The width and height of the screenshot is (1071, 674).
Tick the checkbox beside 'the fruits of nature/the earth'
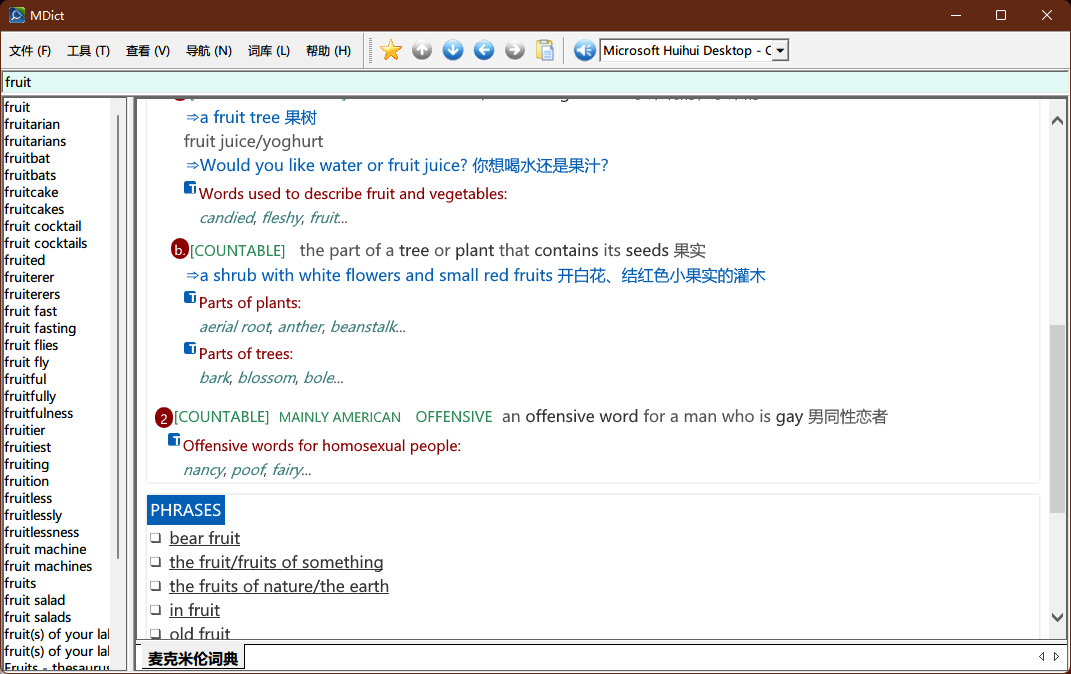(156, 586)
